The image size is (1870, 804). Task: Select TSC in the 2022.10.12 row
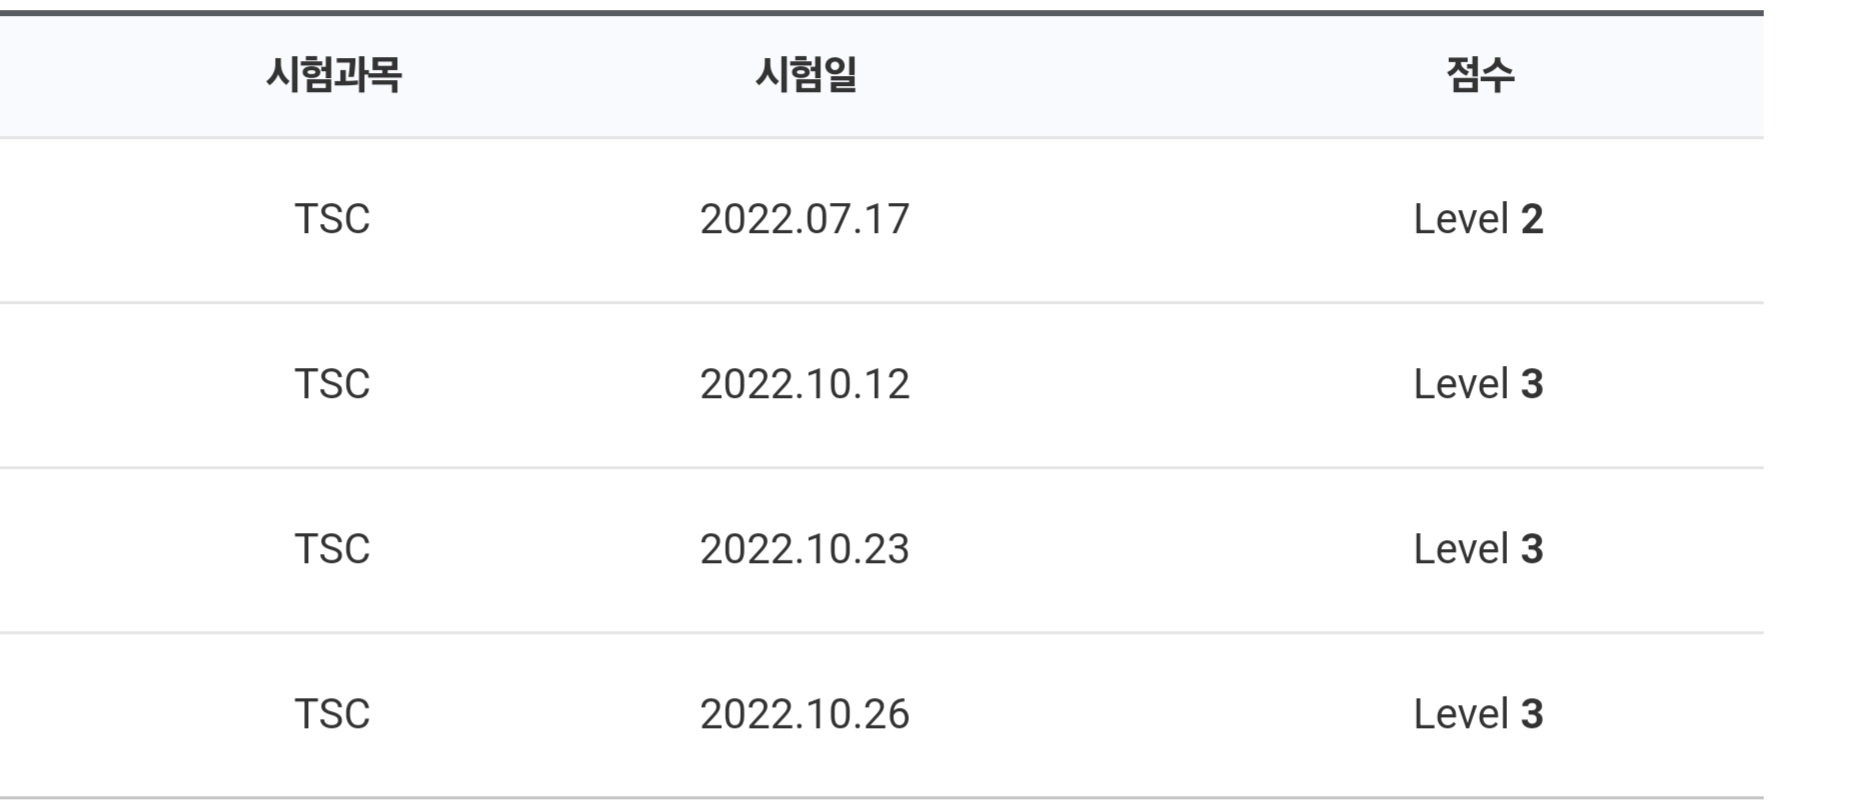click(x=332, y=384)
